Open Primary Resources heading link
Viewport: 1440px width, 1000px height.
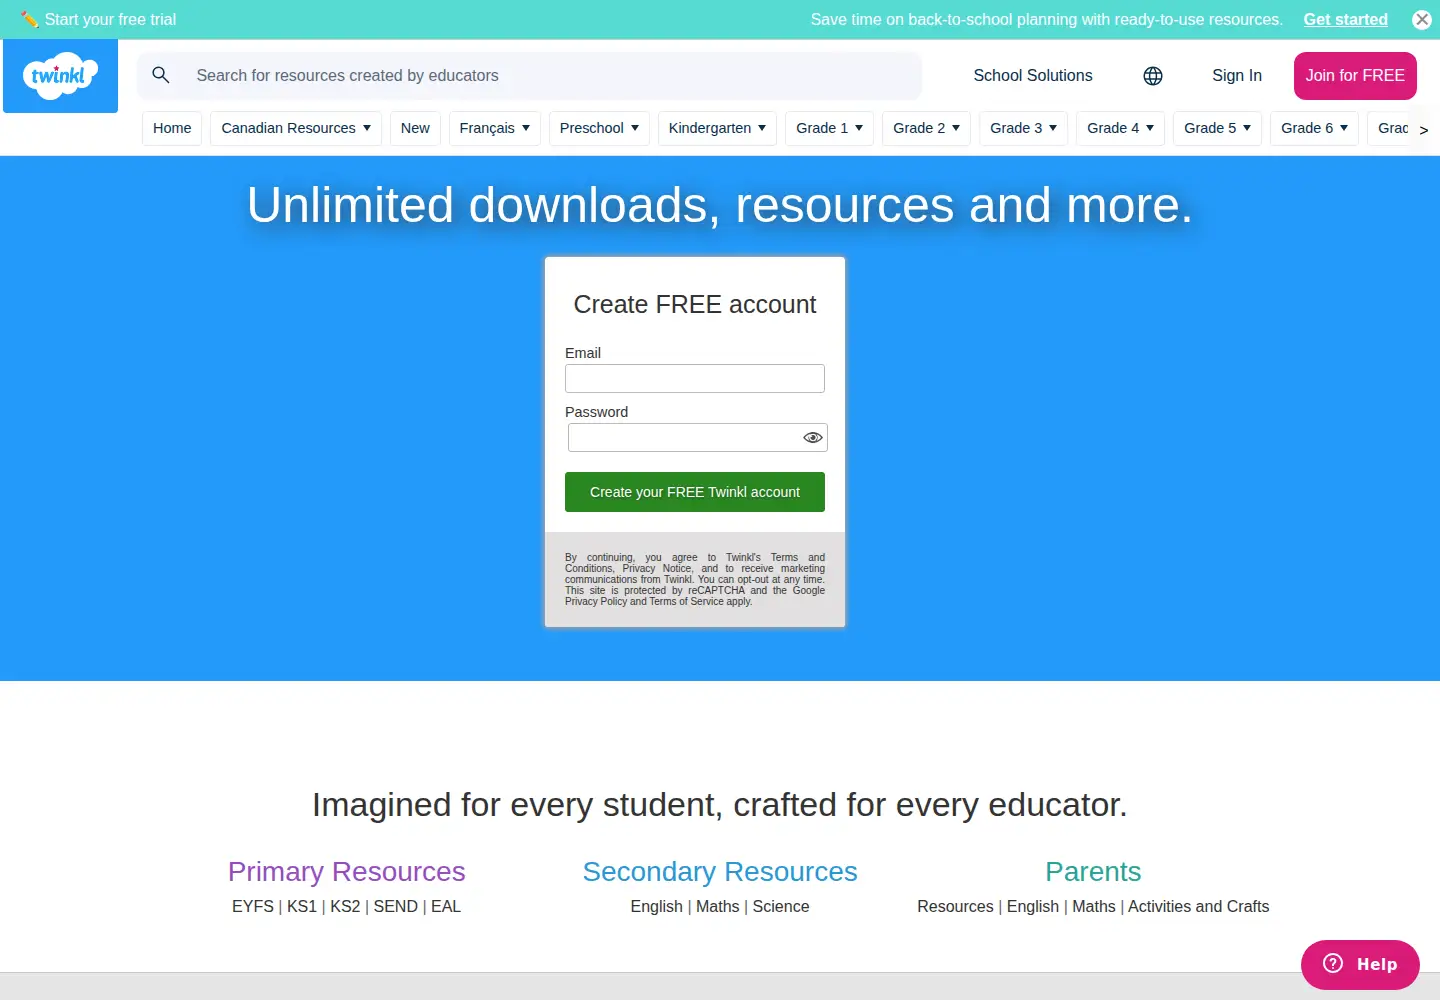pyautogui.click(x=346, y=872)
